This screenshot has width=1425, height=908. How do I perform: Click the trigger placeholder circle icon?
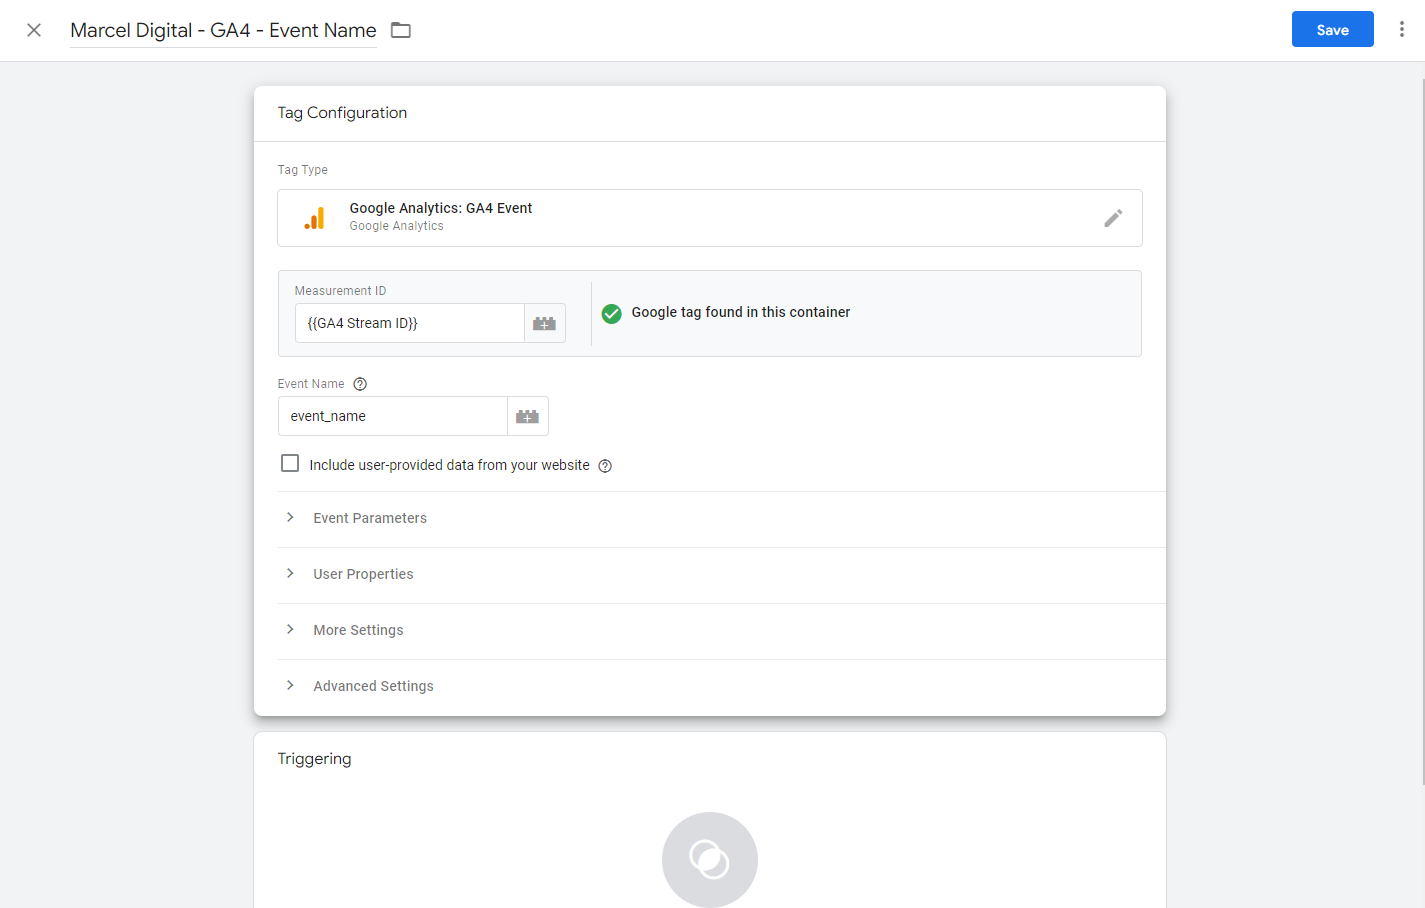pos(709,859)
